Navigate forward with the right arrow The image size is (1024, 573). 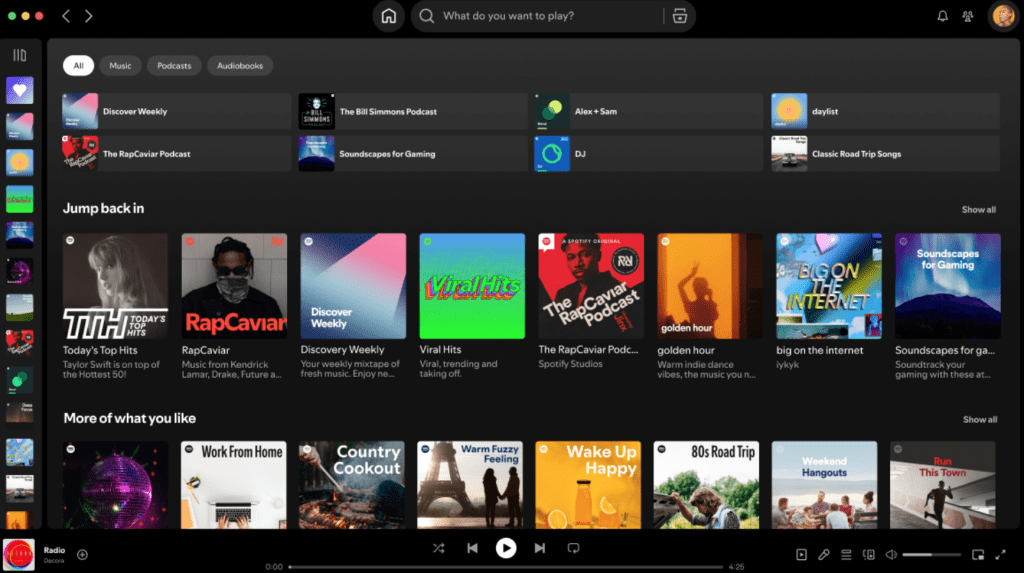(x=89, y=16)
